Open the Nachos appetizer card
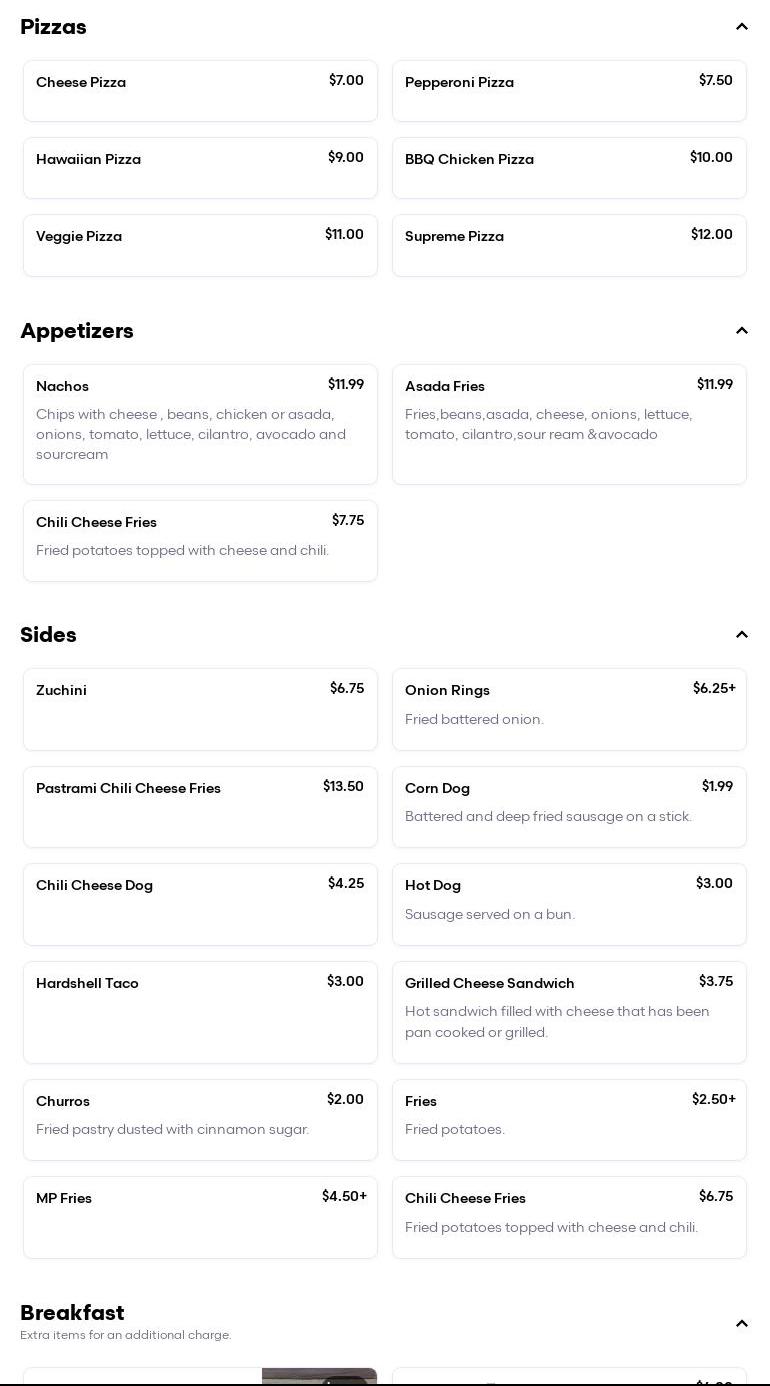Image resolution: width=770 pixels, height=1386 pixels. click(x=200, y=424)
